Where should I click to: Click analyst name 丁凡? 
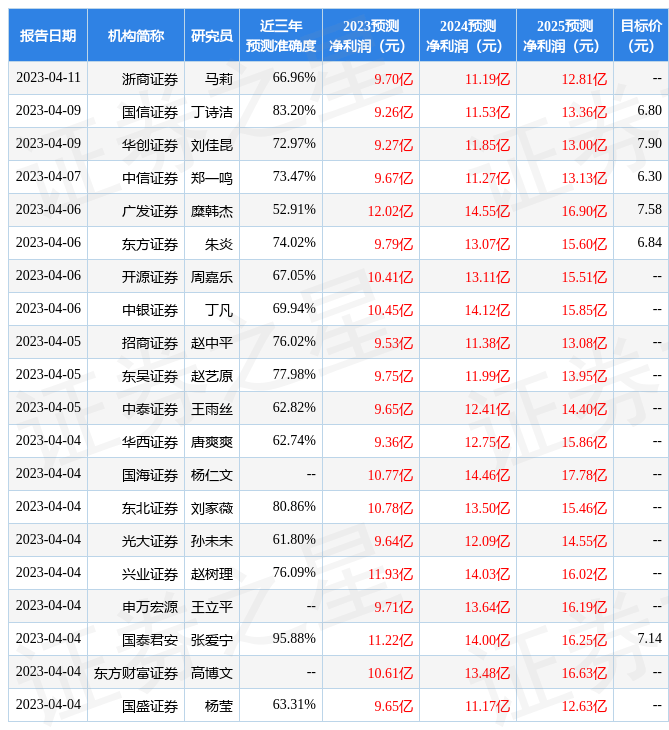(219, 310)
